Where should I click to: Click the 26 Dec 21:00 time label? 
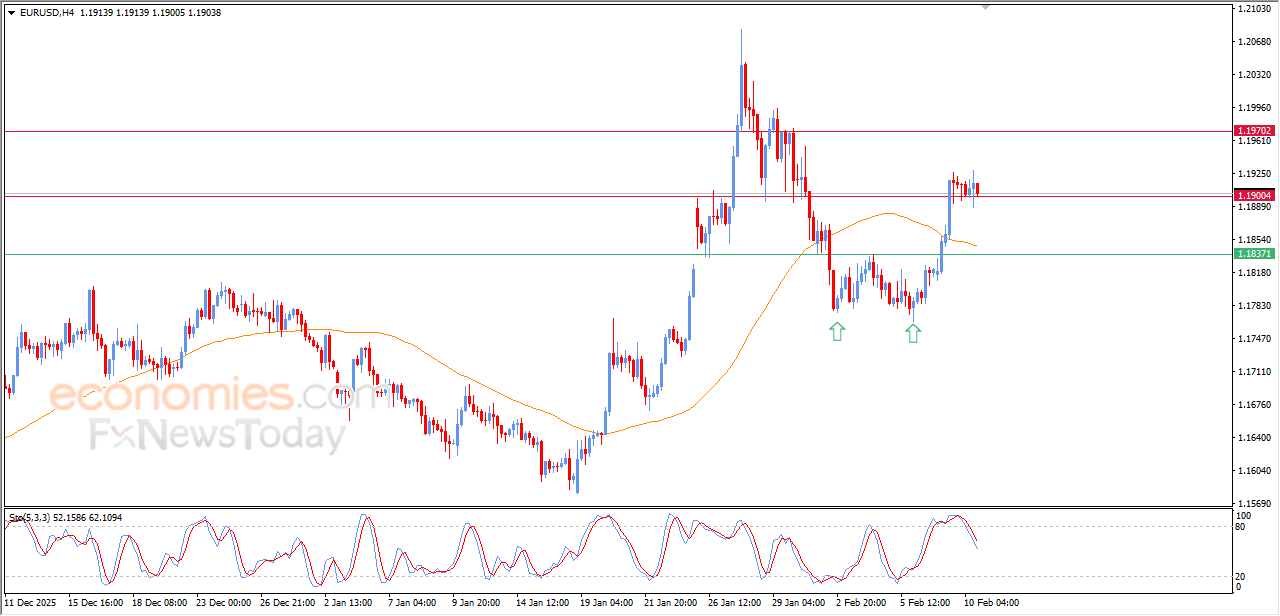pyautogui.click(x=288, y=603)
